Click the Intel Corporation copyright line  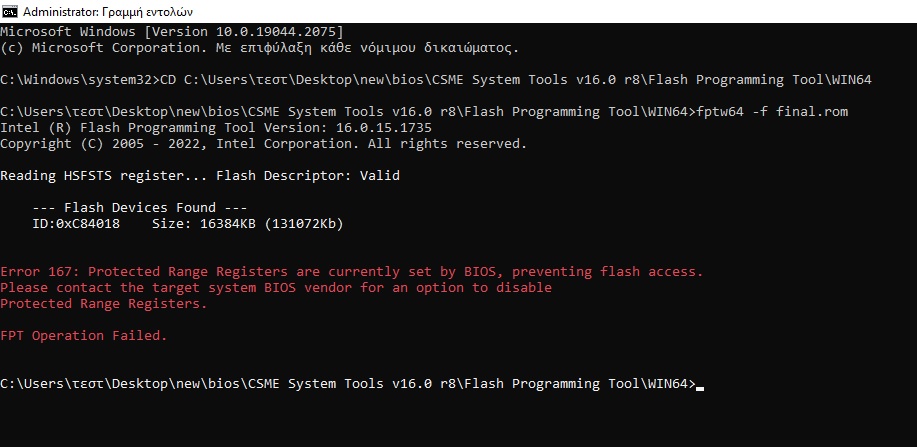tap(263, 143)
